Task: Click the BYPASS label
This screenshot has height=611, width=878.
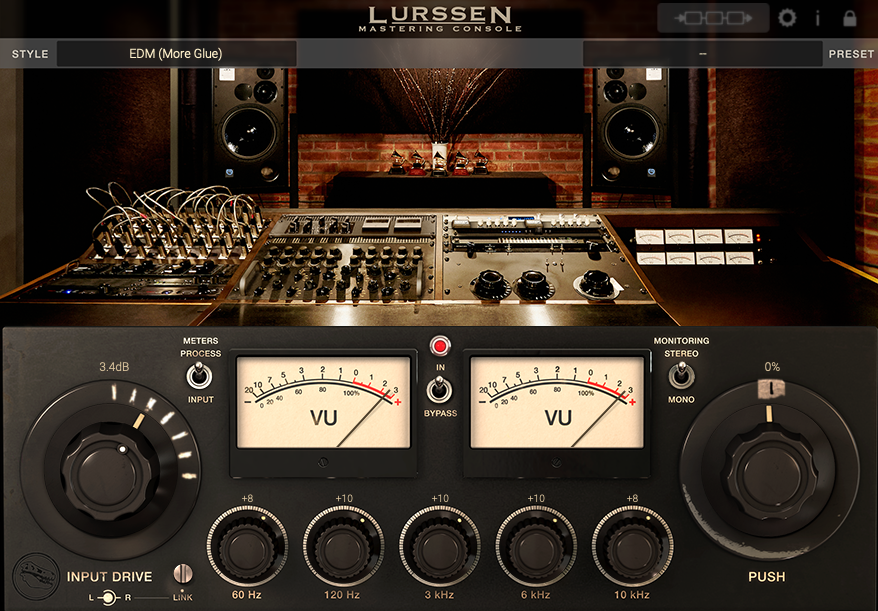Action: (x=440, y=413)
